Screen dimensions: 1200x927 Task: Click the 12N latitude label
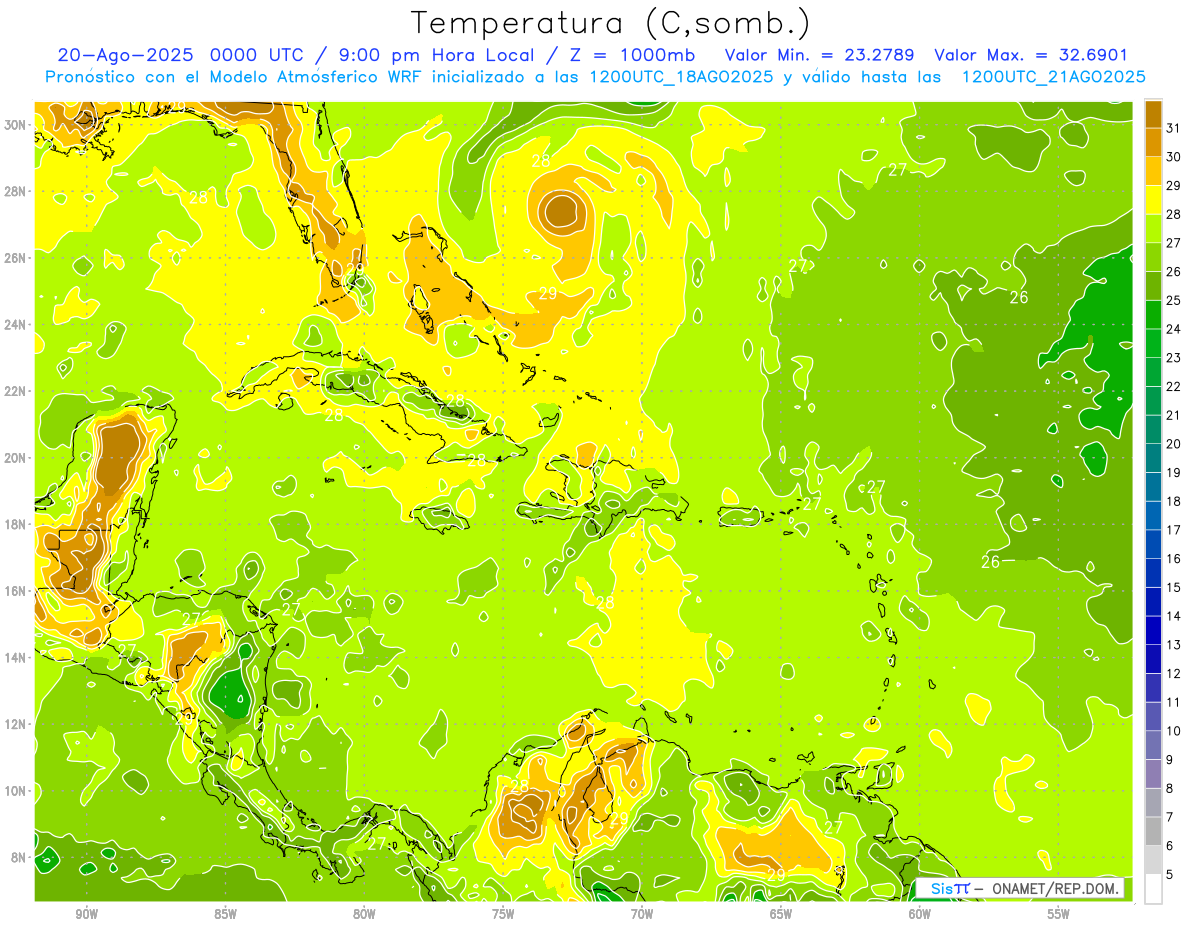pyautogui.click(x=16, y=724)
